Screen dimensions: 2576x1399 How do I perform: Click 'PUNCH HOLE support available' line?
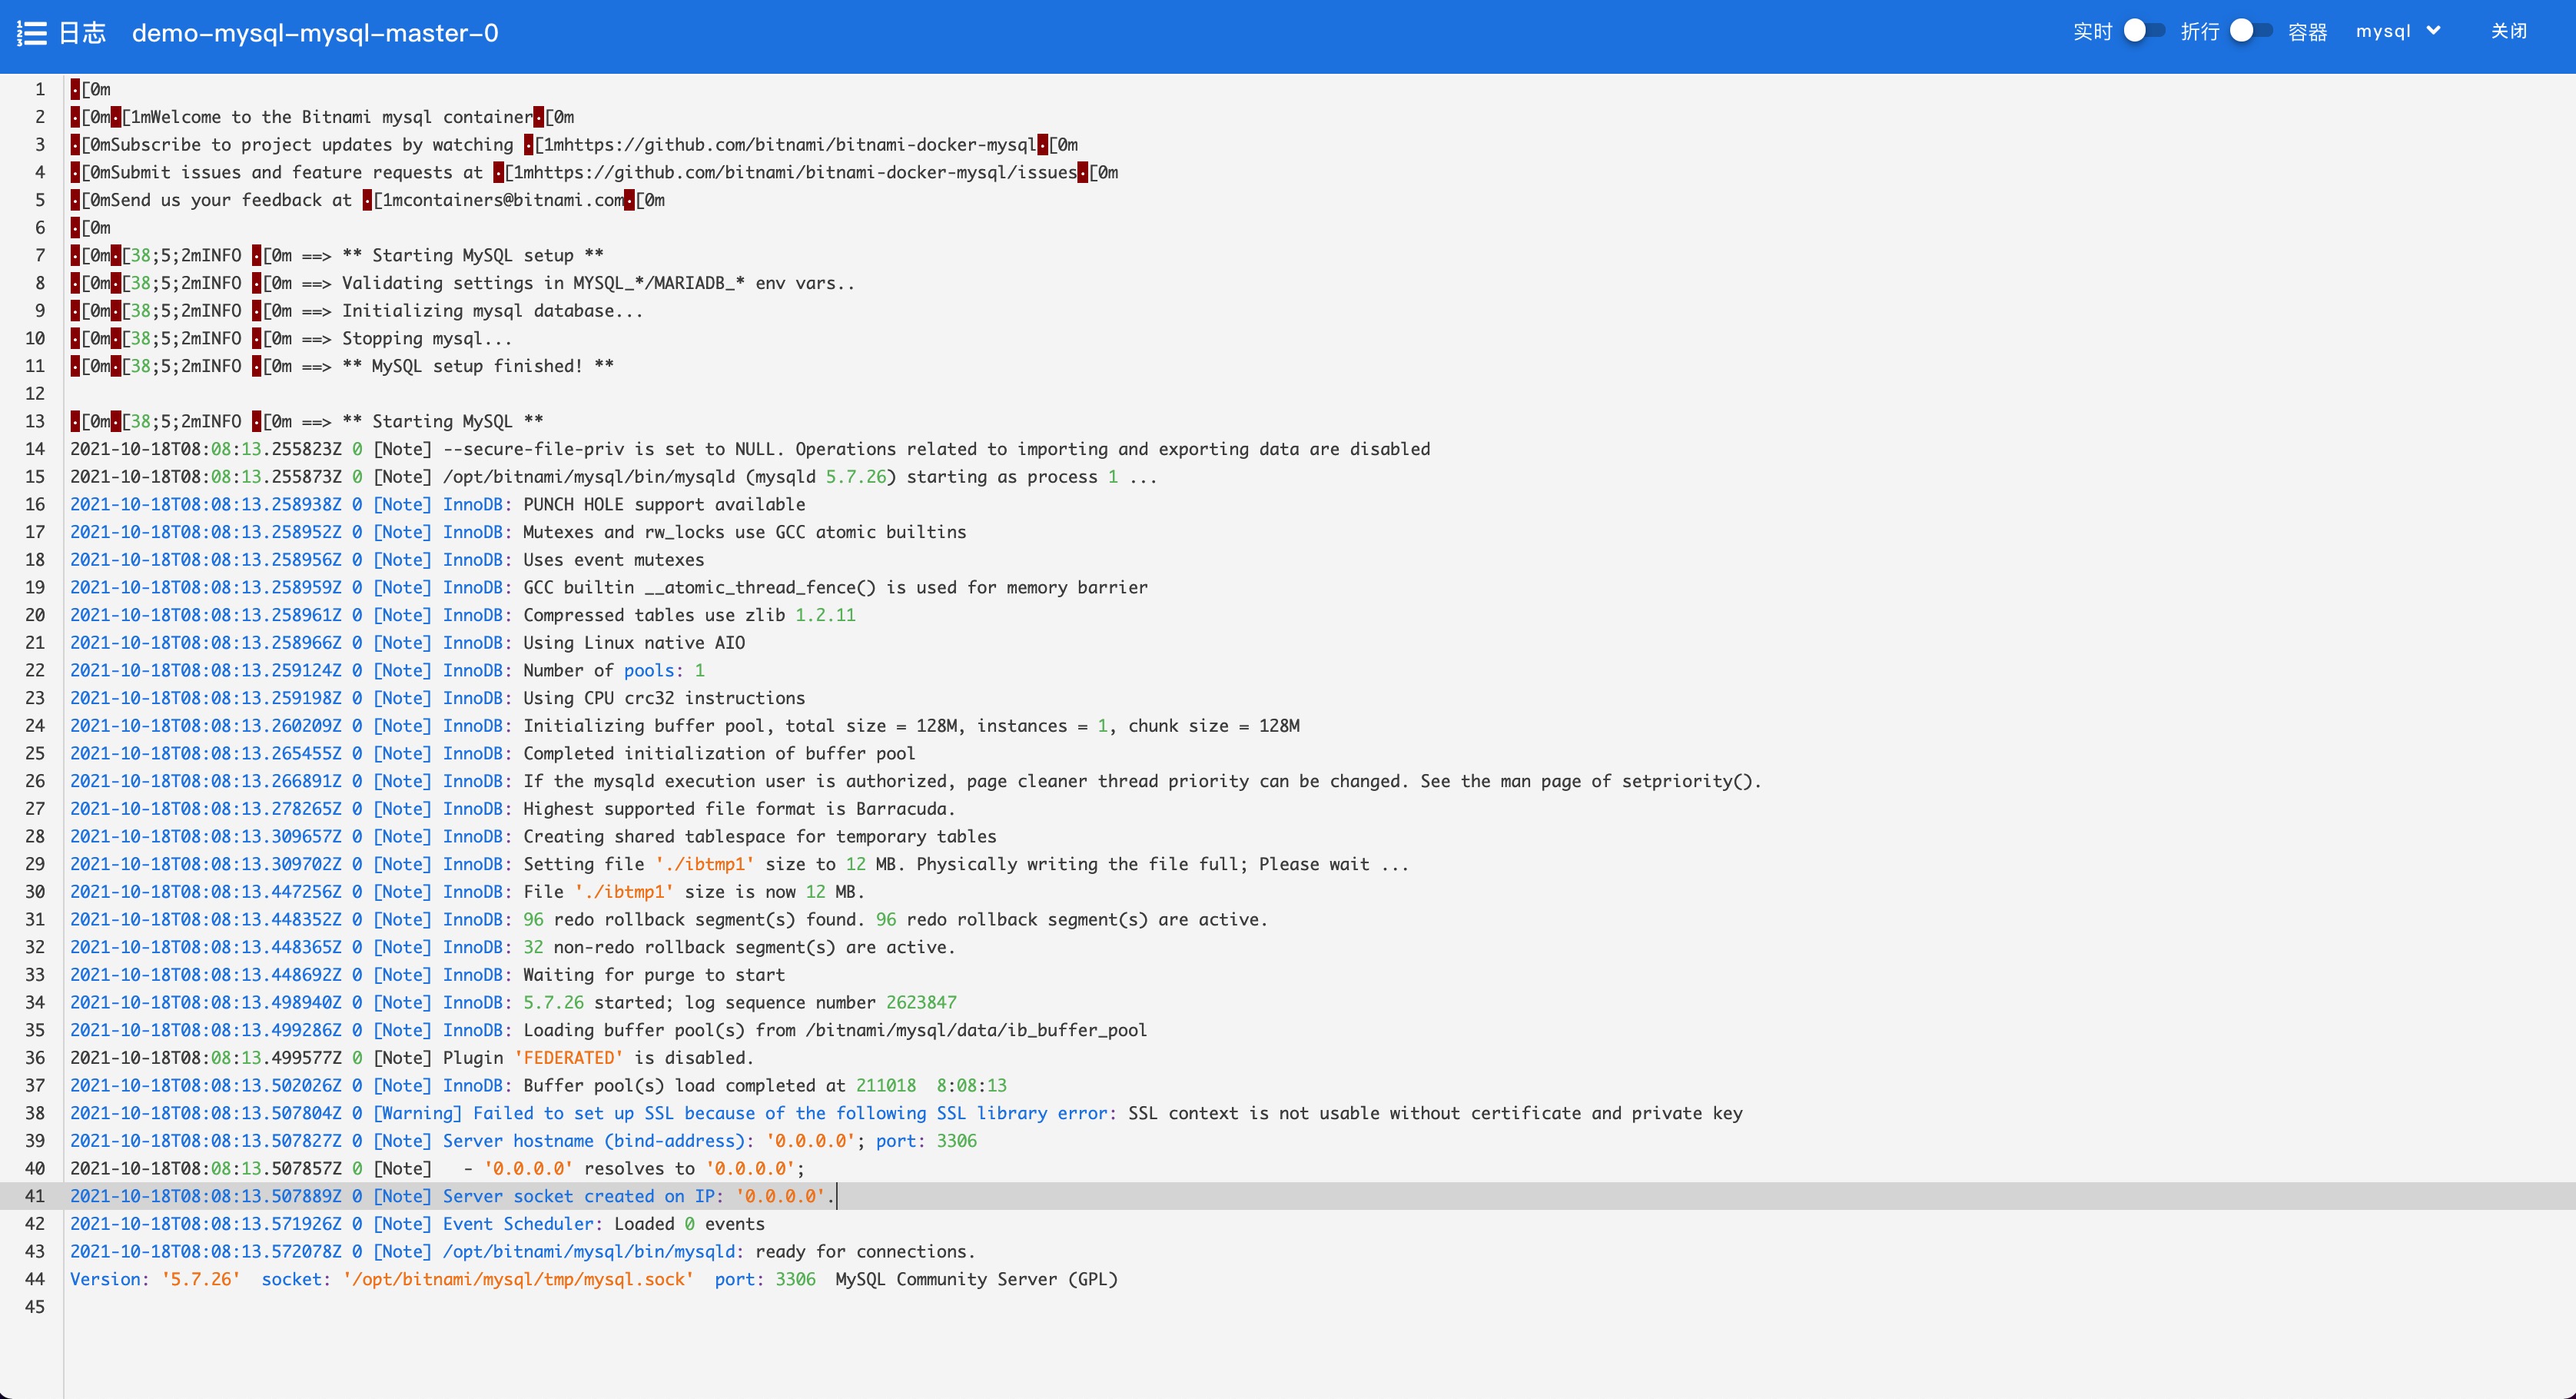438,504
